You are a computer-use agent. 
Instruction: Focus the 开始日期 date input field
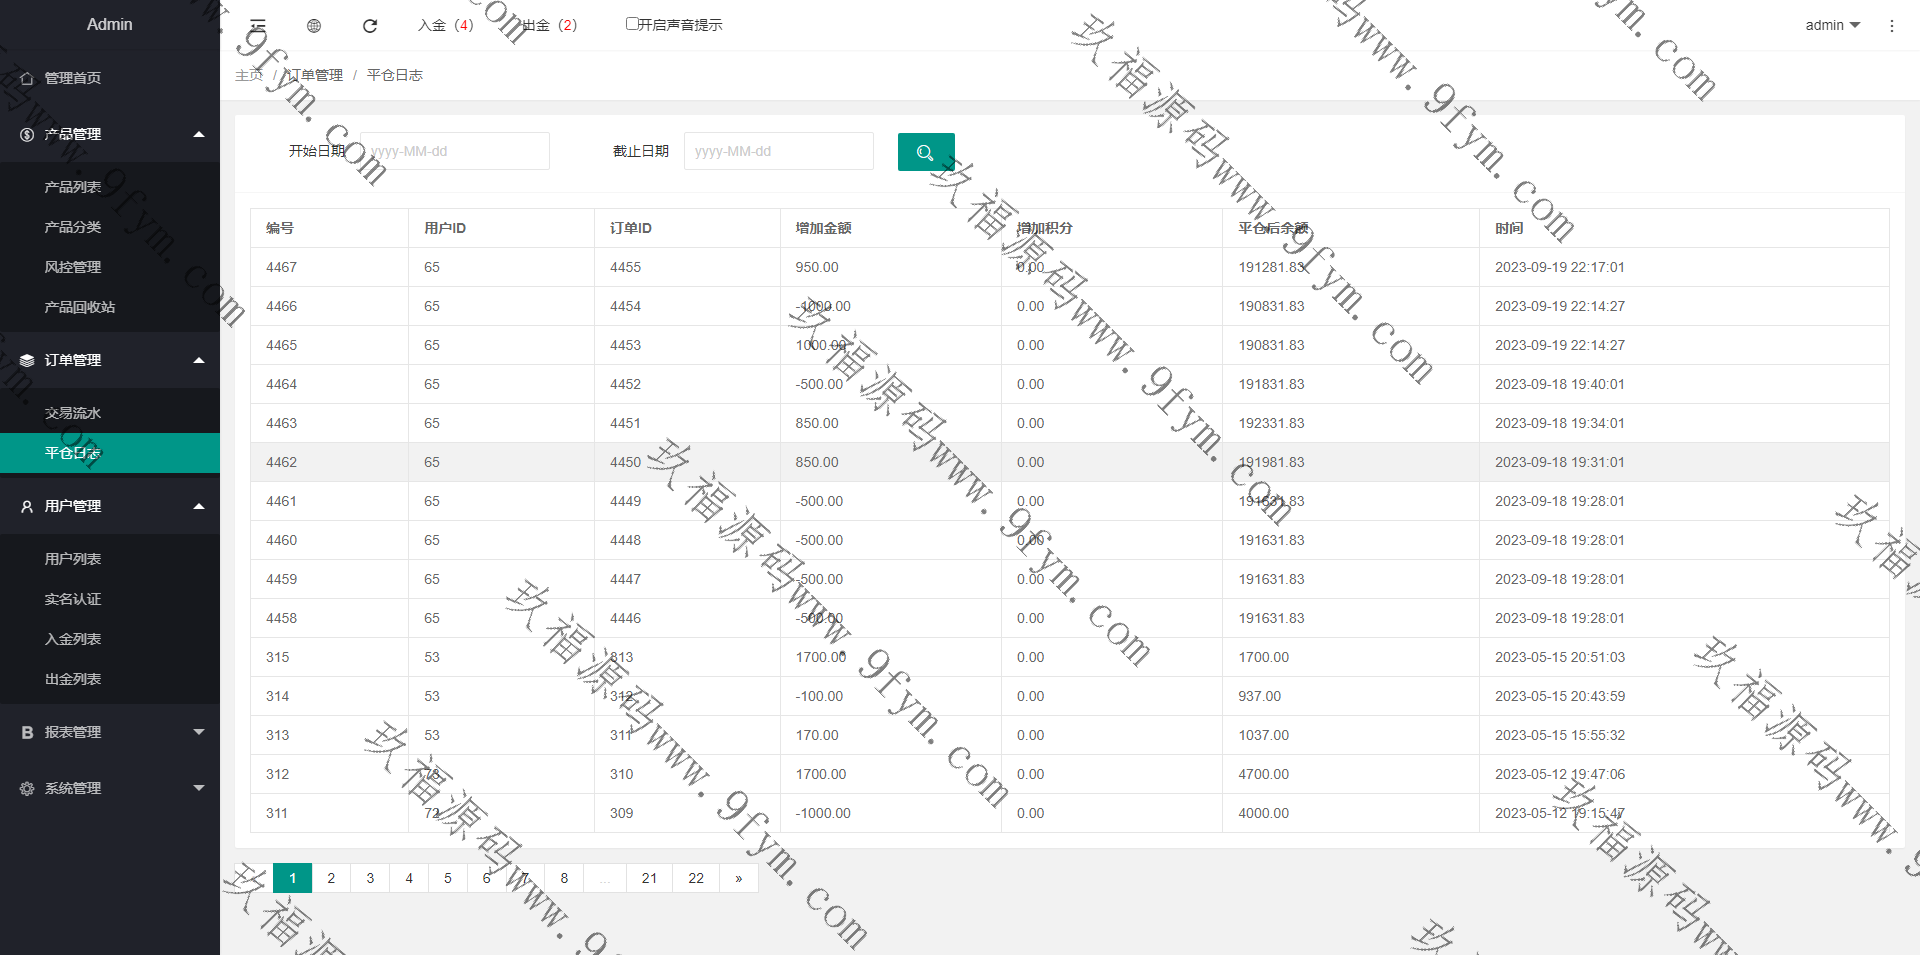454,151
